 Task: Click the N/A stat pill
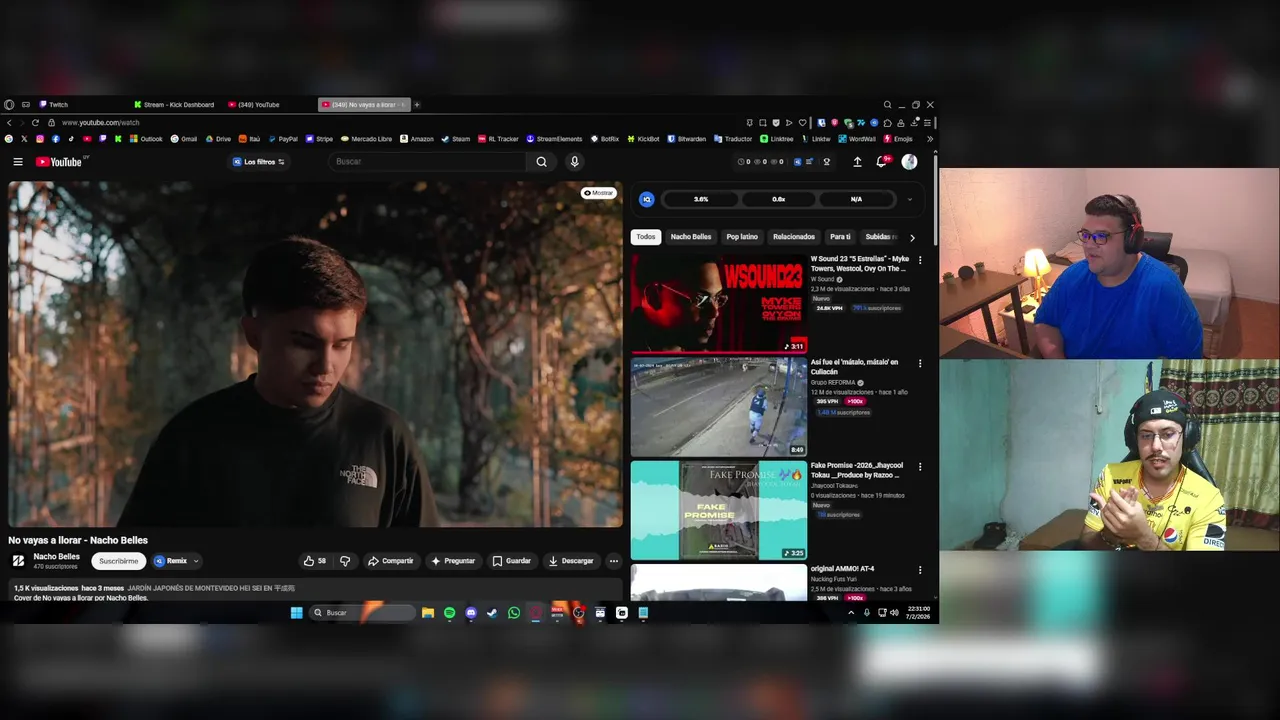856,199
